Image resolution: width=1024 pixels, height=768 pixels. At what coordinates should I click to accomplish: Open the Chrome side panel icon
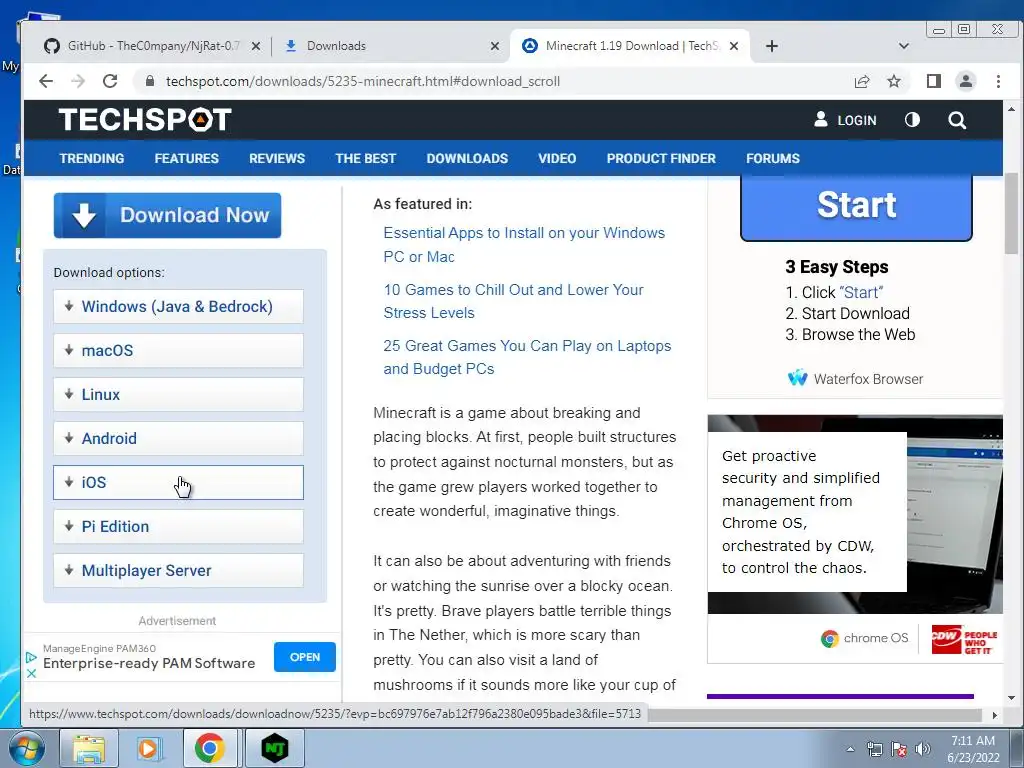934,81
